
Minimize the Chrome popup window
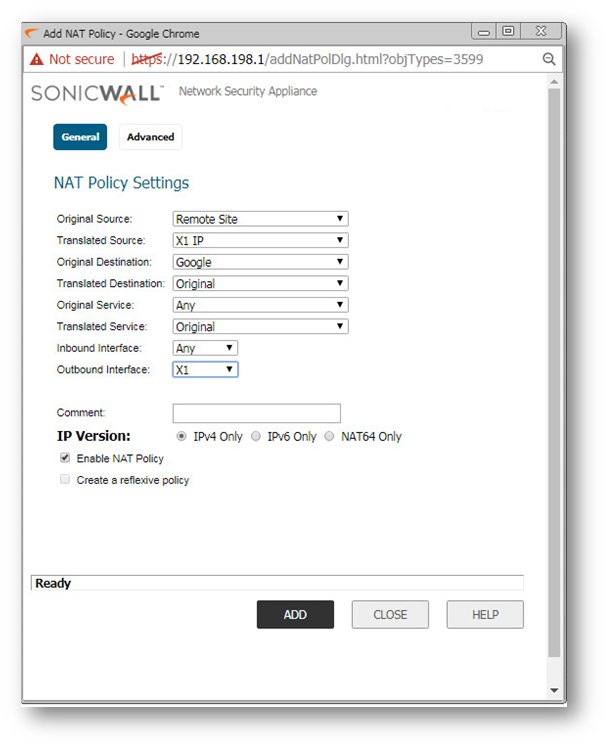pos(485,33)
